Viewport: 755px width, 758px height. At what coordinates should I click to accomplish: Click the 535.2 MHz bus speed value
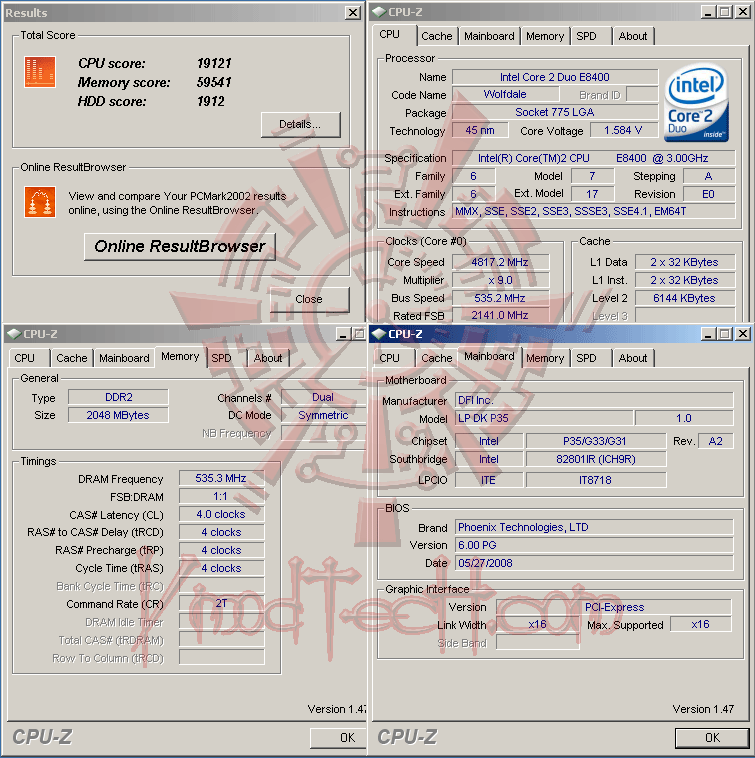tap(500, 298)
